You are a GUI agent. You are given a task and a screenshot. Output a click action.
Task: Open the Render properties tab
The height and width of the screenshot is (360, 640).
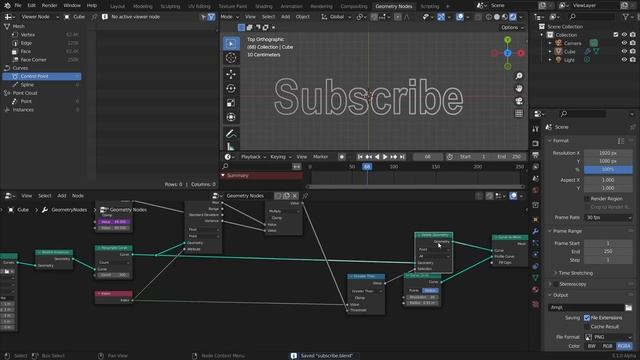[536, 143]
